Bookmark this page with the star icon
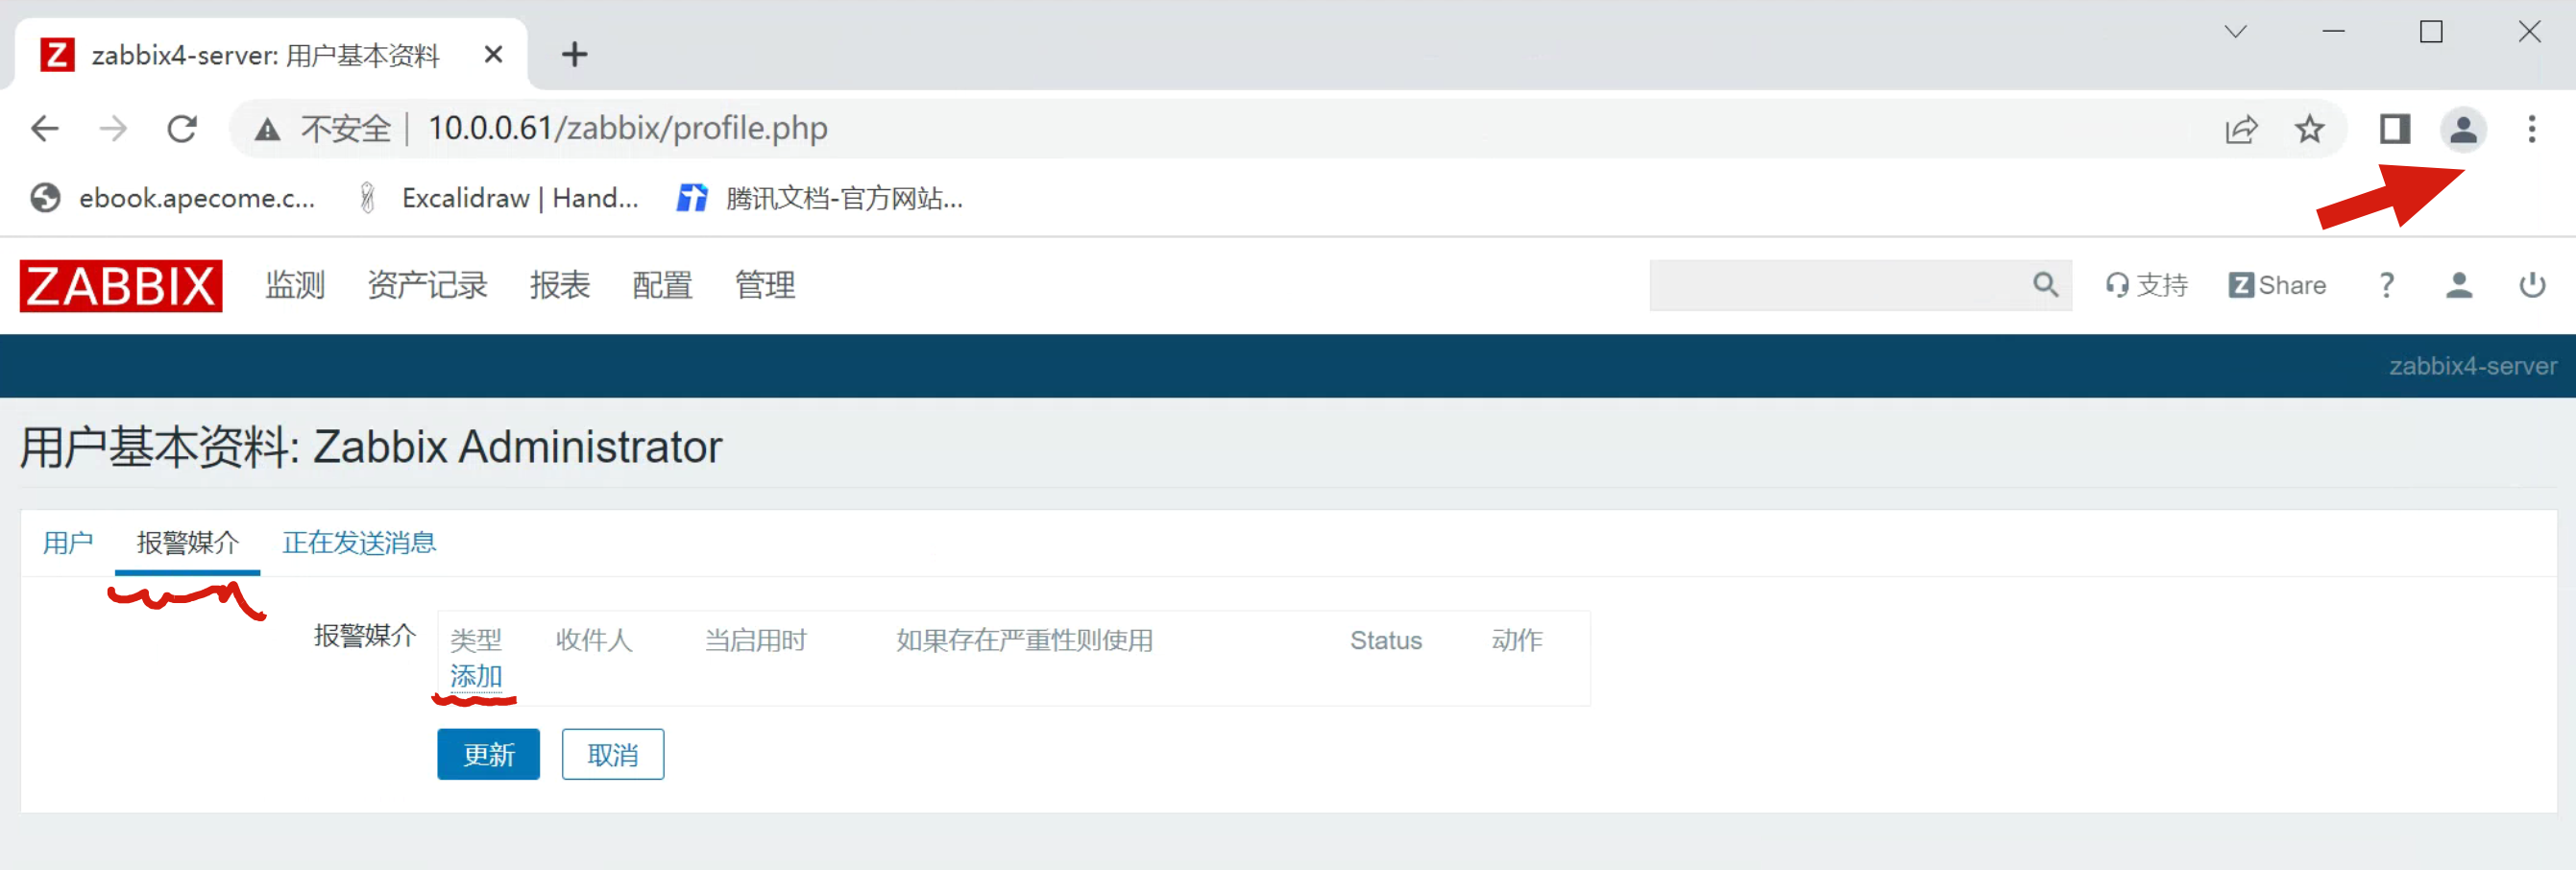 (x=2309, y=129)
